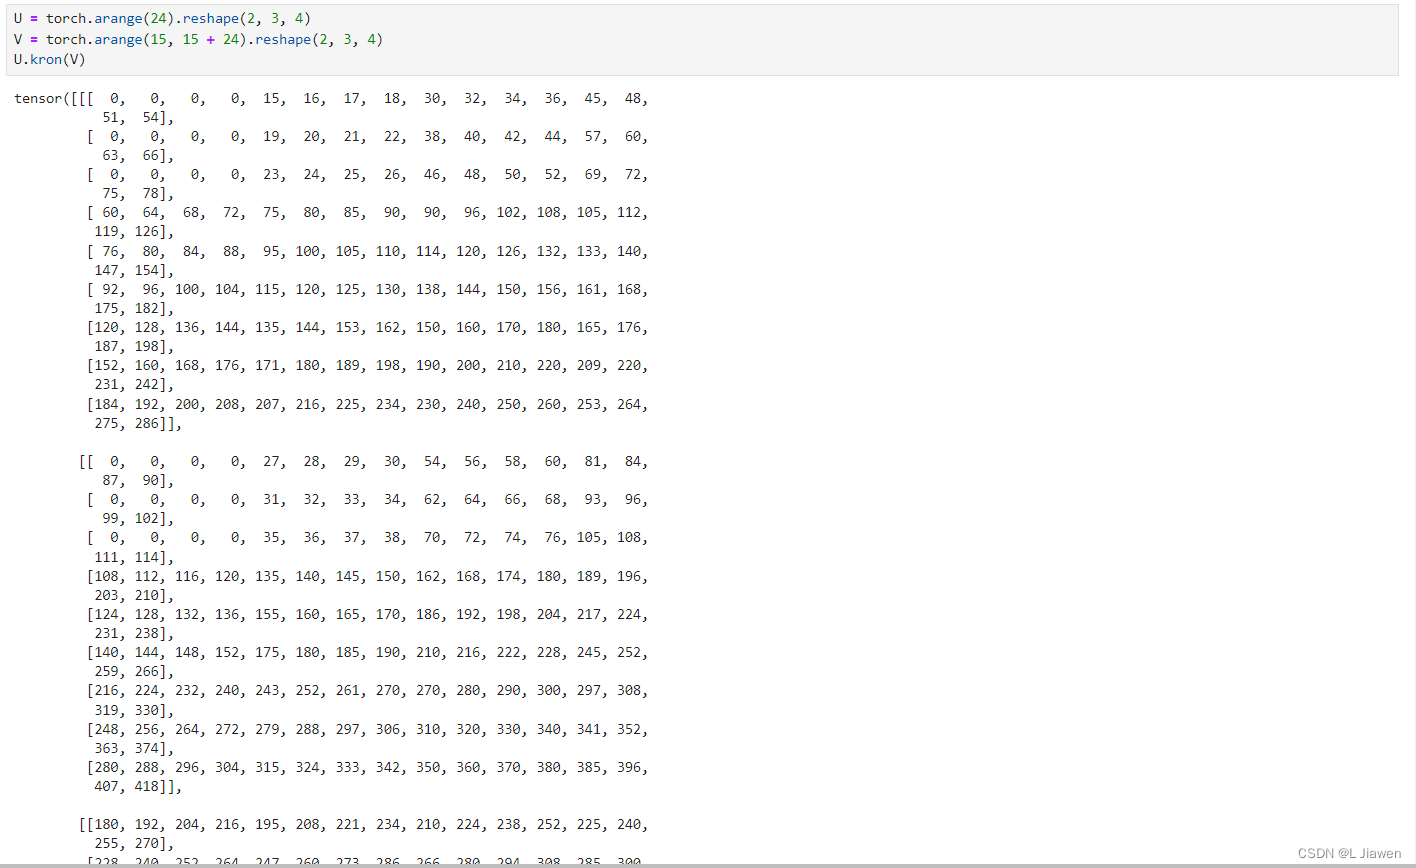Click the output row containing '35, 36, 37, 38'
Screen dimensions: 1416x868
pyautogui.click(x=367, y=537)
